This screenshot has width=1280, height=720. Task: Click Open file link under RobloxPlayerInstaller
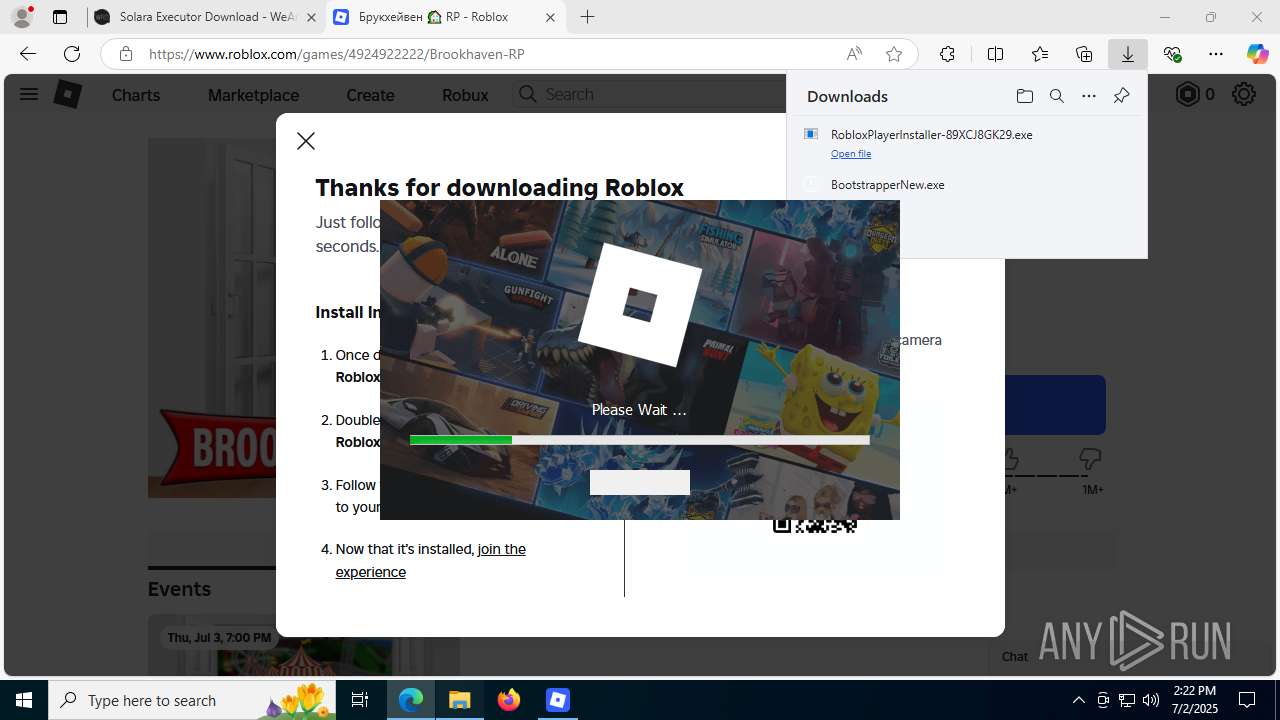pos(851,154)
